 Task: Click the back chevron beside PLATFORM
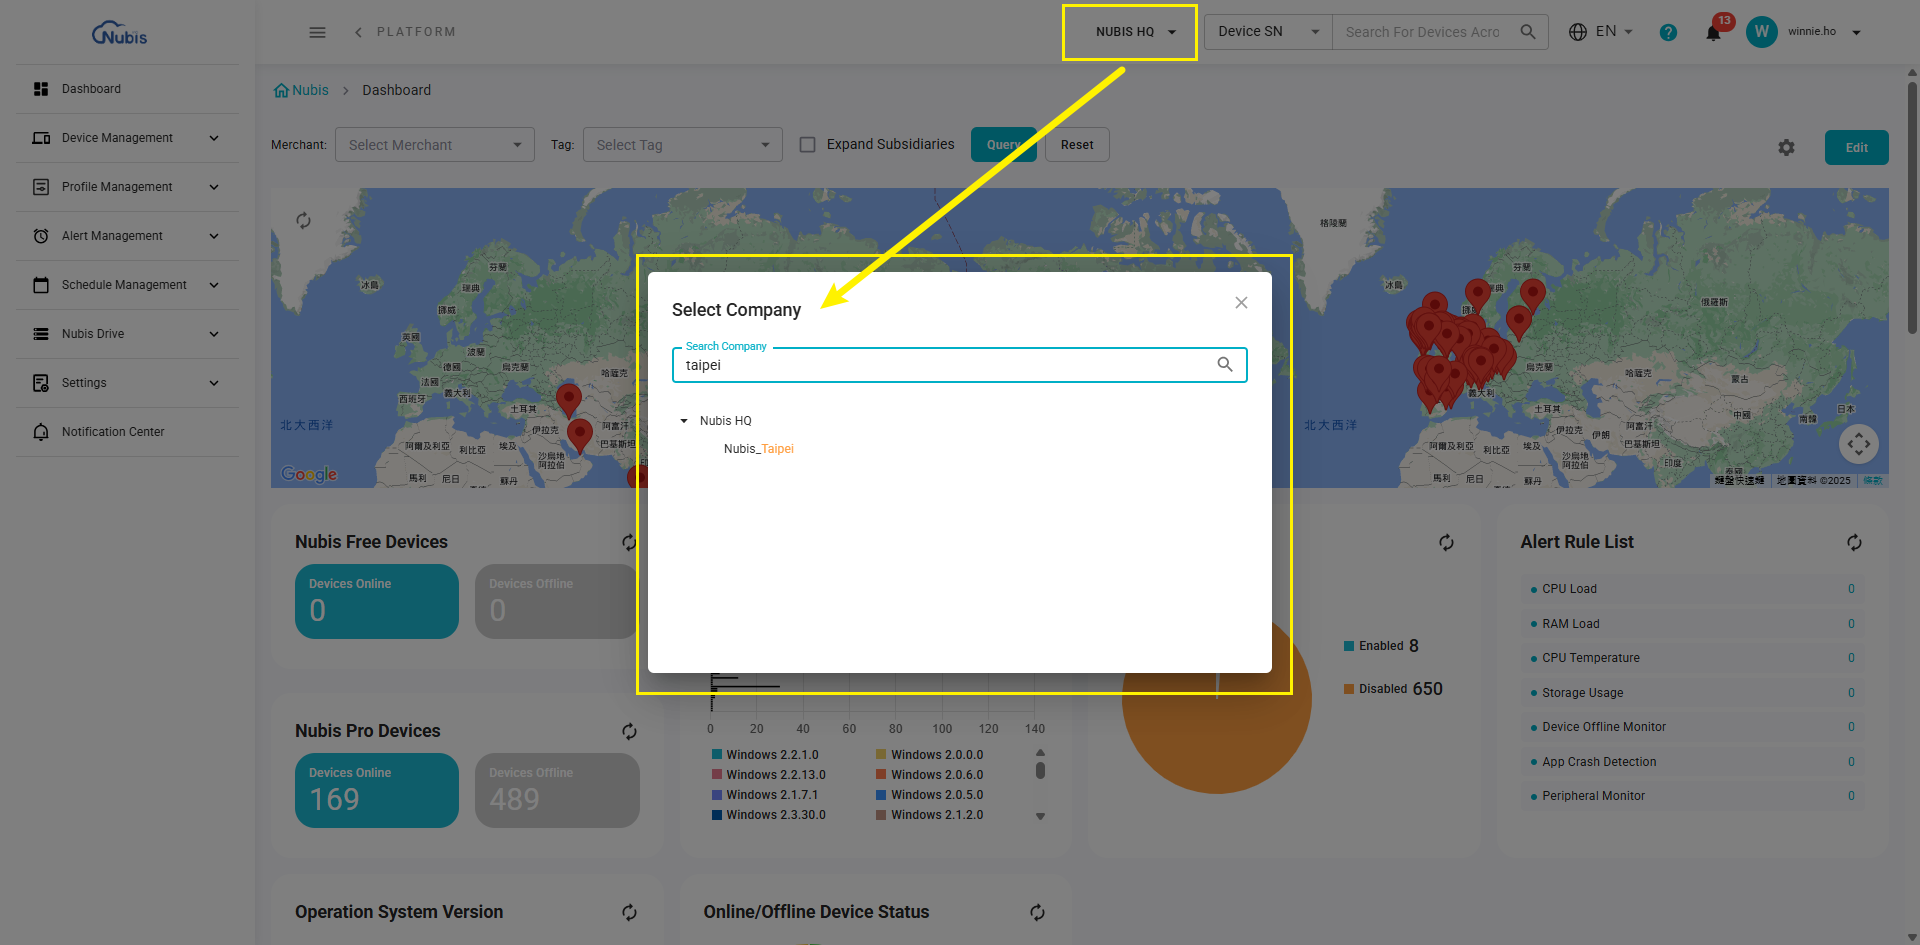(x=358, y=32)
